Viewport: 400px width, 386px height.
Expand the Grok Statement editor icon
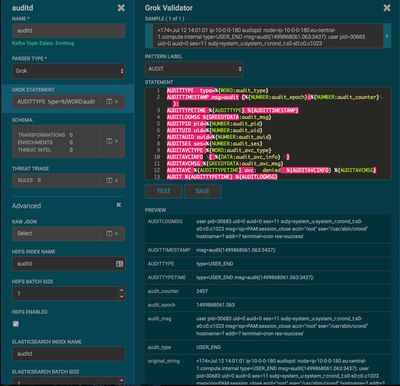point(112,101)
